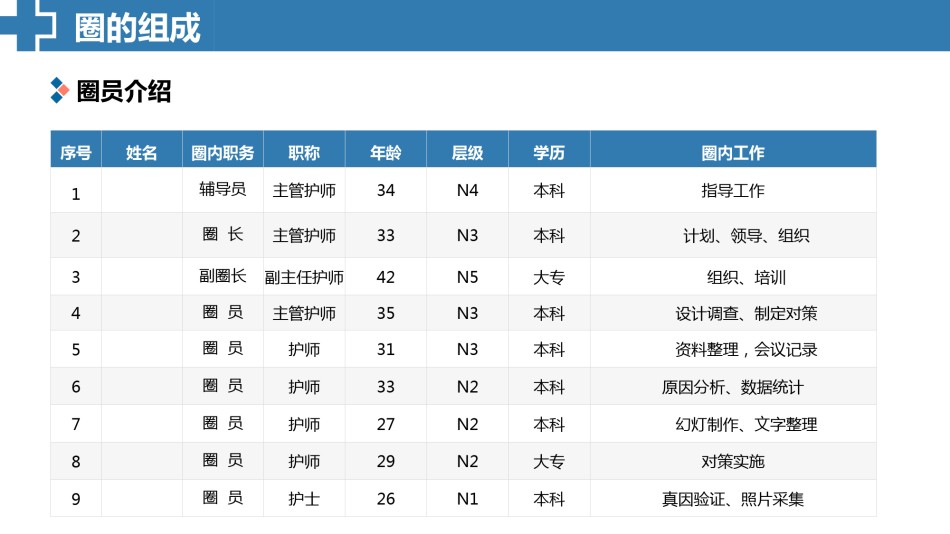Select the 副主任护师 title cell

(x=304, y=278)
